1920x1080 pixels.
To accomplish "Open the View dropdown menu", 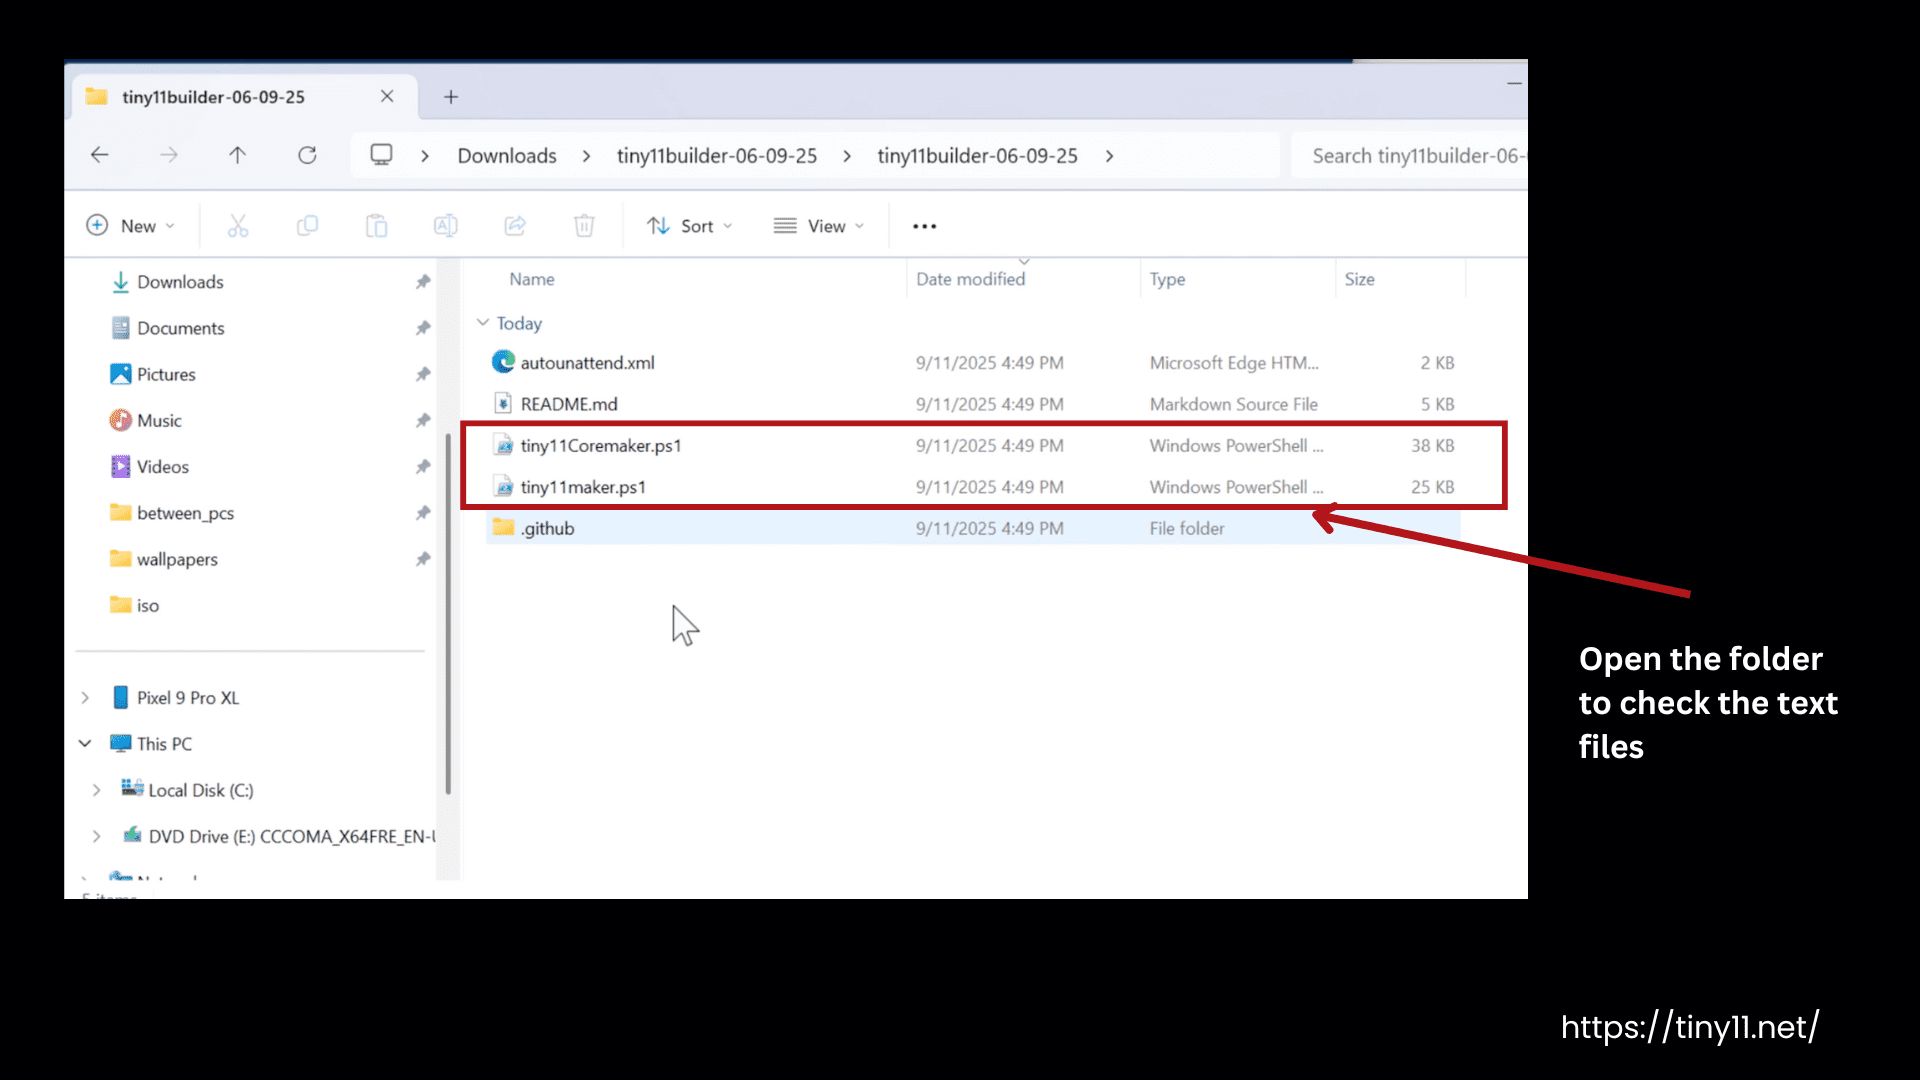I will coord(818,226).
